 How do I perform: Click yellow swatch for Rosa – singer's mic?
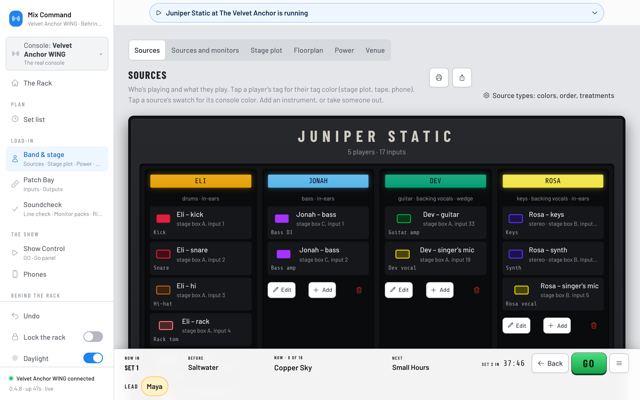tap(521, 290)
